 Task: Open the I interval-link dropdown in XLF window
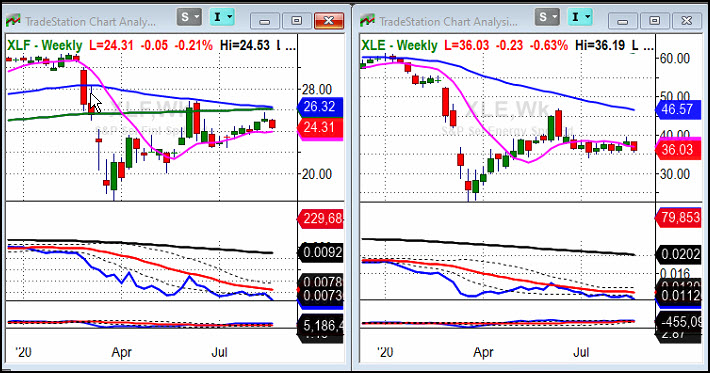click(222, 18)
